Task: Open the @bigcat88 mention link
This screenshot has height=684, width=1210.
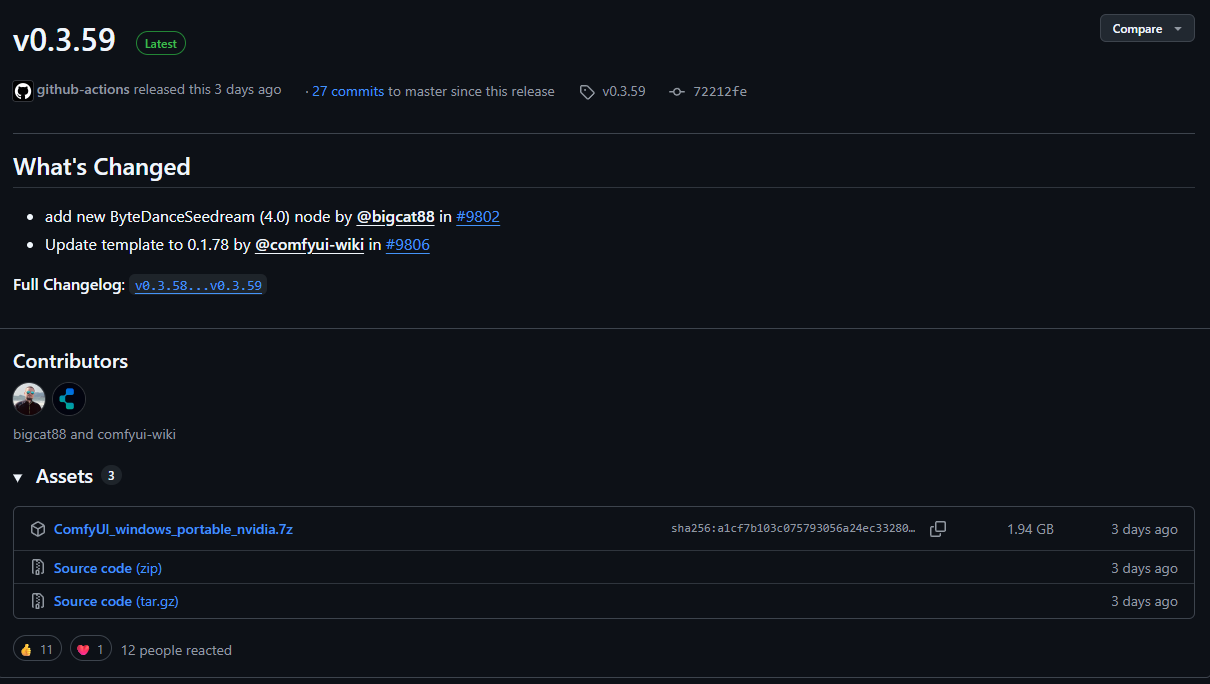Action: click(396, 216)
